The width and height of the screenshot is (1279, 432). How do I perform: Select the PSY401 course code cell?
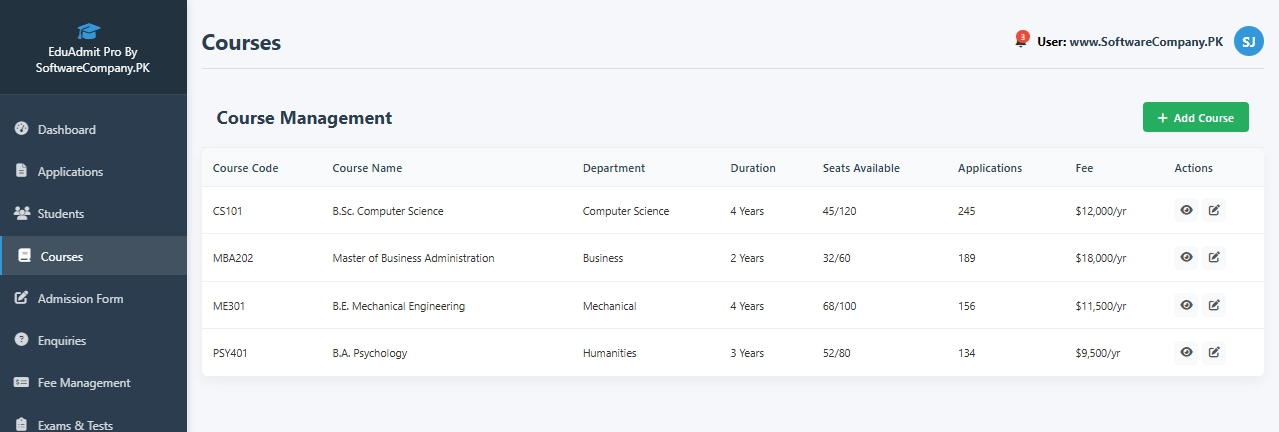click(230, 353)
